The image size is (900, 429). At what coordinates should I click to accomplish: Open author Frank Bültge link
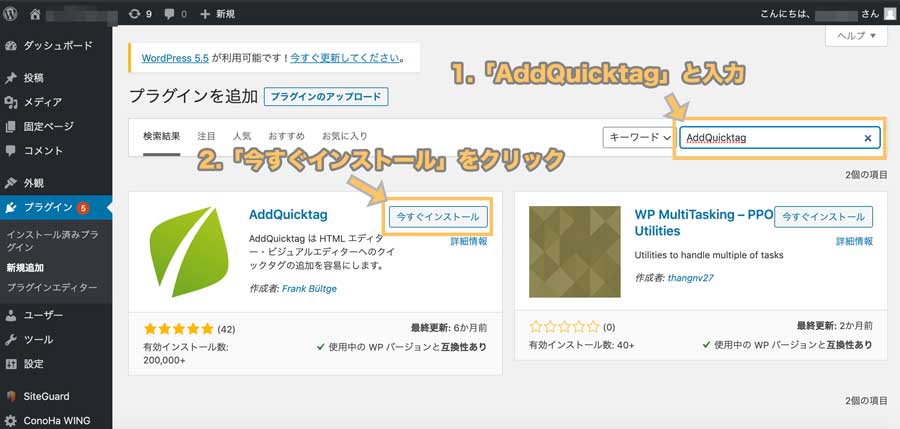(x=309, y=289)
